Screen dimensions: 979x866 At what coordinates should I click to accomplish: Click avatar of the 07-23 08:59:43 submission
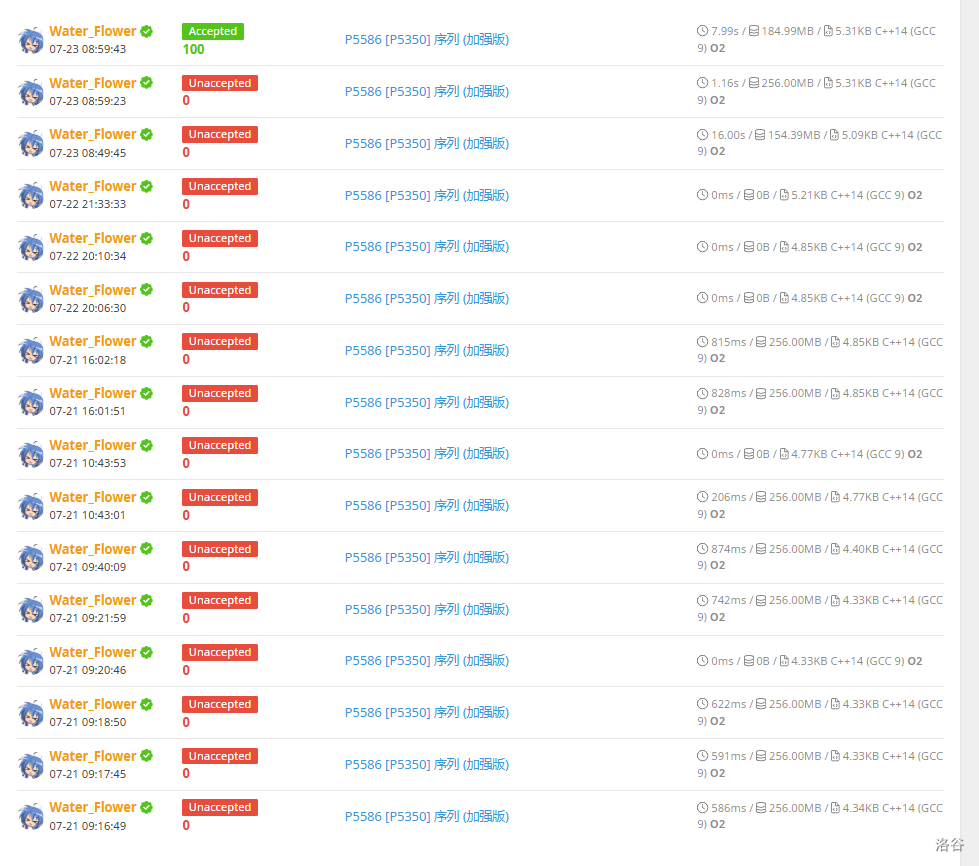[x=31, y=40]
